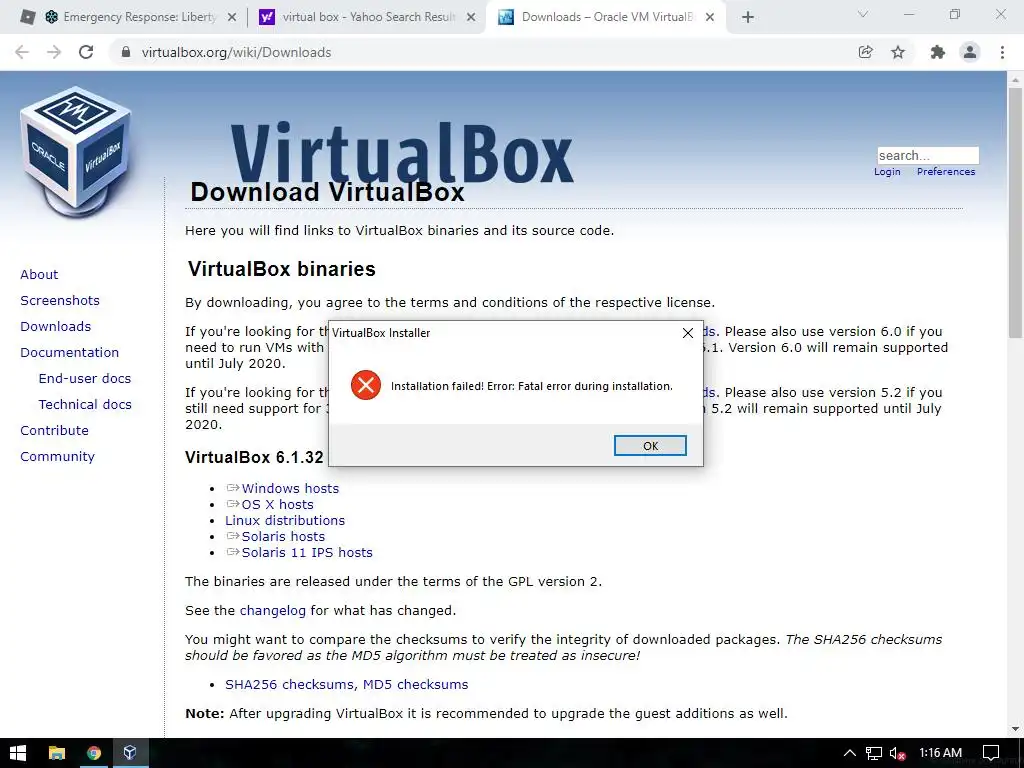Viewport: 1024px width, 768px height.
Task: Open Community in the sidebar
Action: tap(57, 457)
